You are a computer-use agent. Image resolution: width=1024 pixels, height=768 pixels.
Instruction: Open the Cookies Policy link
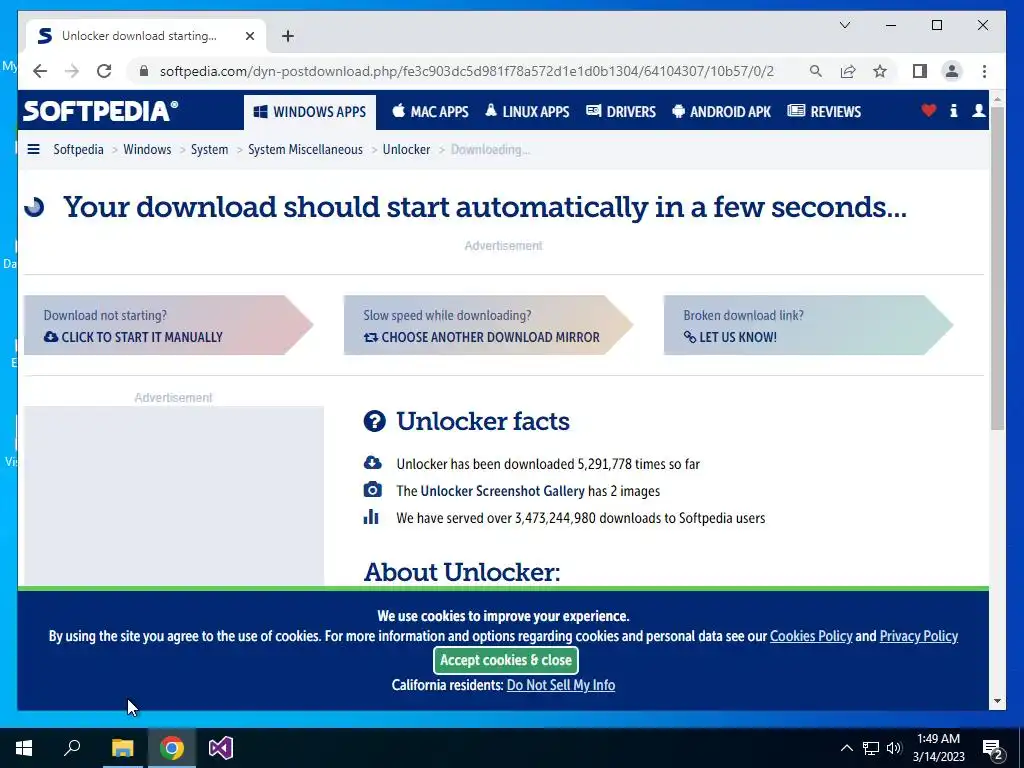coord(811,636)
